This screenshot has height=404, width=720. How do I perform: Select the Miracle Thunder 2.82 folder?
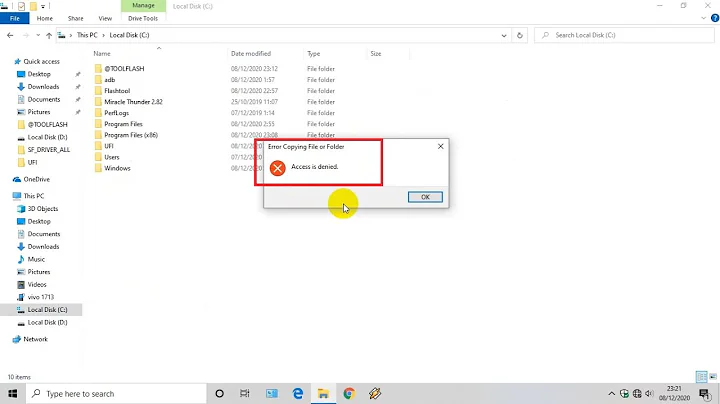tap(133, 101)
